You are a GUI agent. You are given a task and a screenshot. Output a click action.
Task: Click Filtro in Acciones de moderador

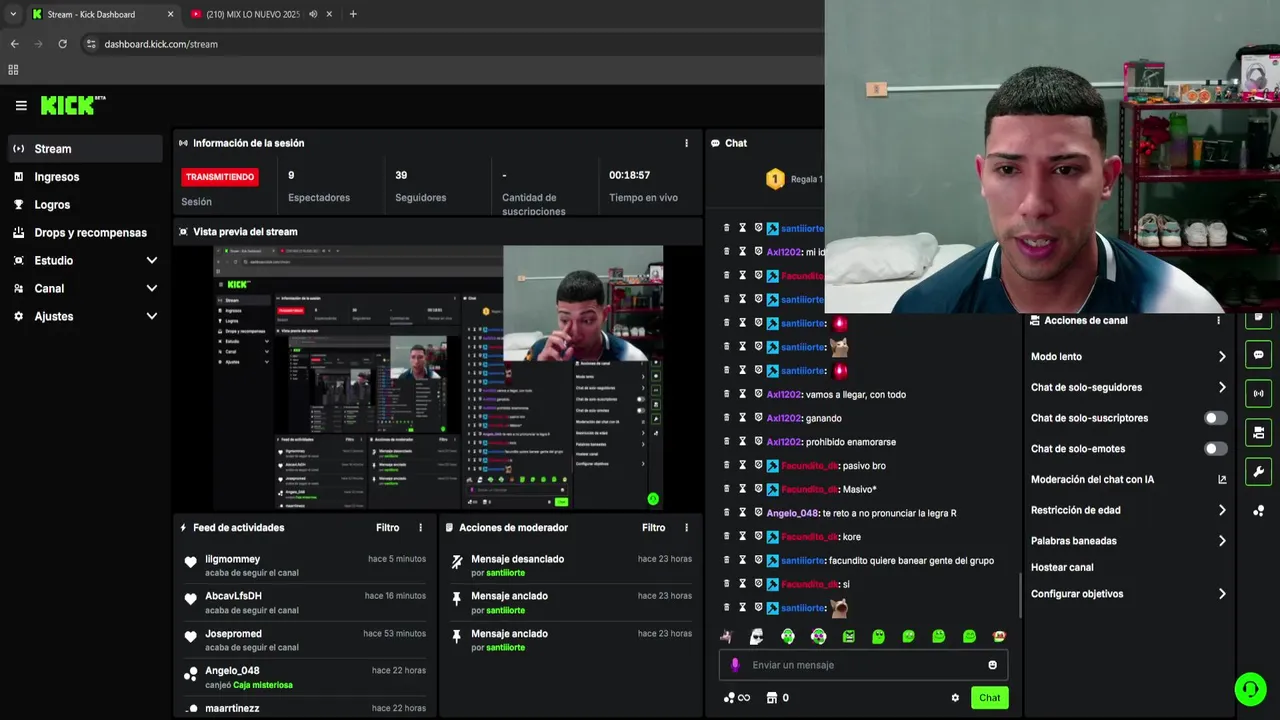654,528
